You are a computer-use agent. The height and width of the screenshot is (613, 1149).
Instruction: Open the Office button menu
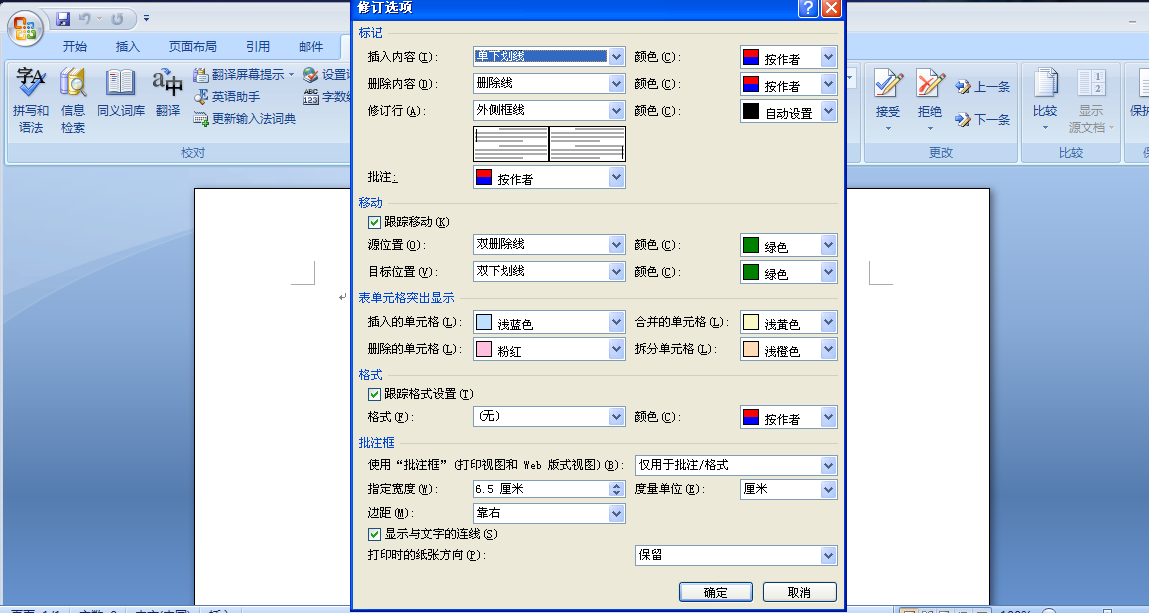[25, 28]
